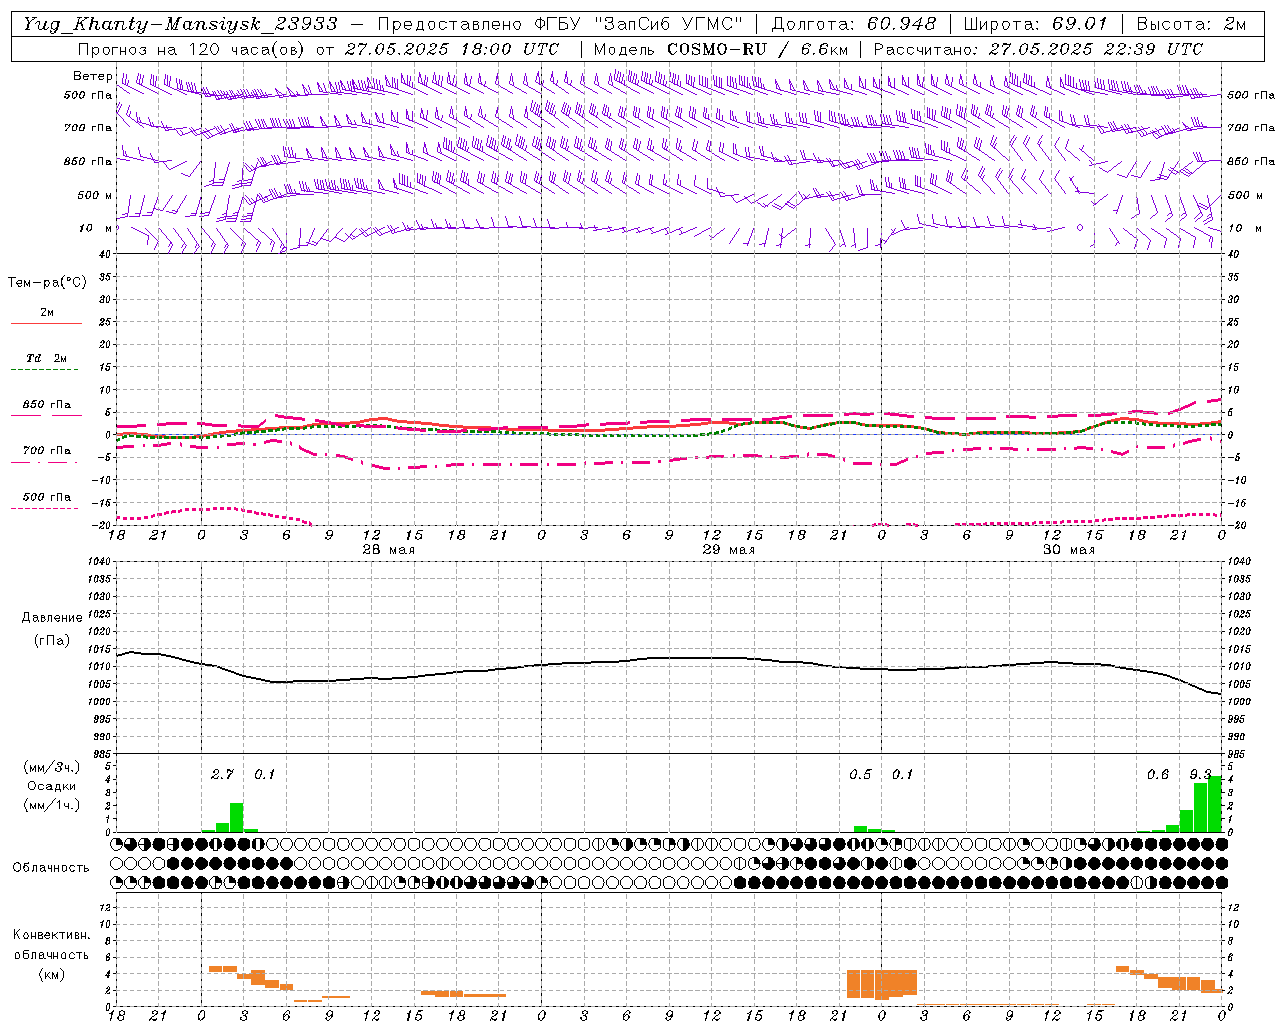This screenshot has height=1024, width=1280.
Task: Click the 'Ветер' wind panel label
Action: click(x=92, y=76)
